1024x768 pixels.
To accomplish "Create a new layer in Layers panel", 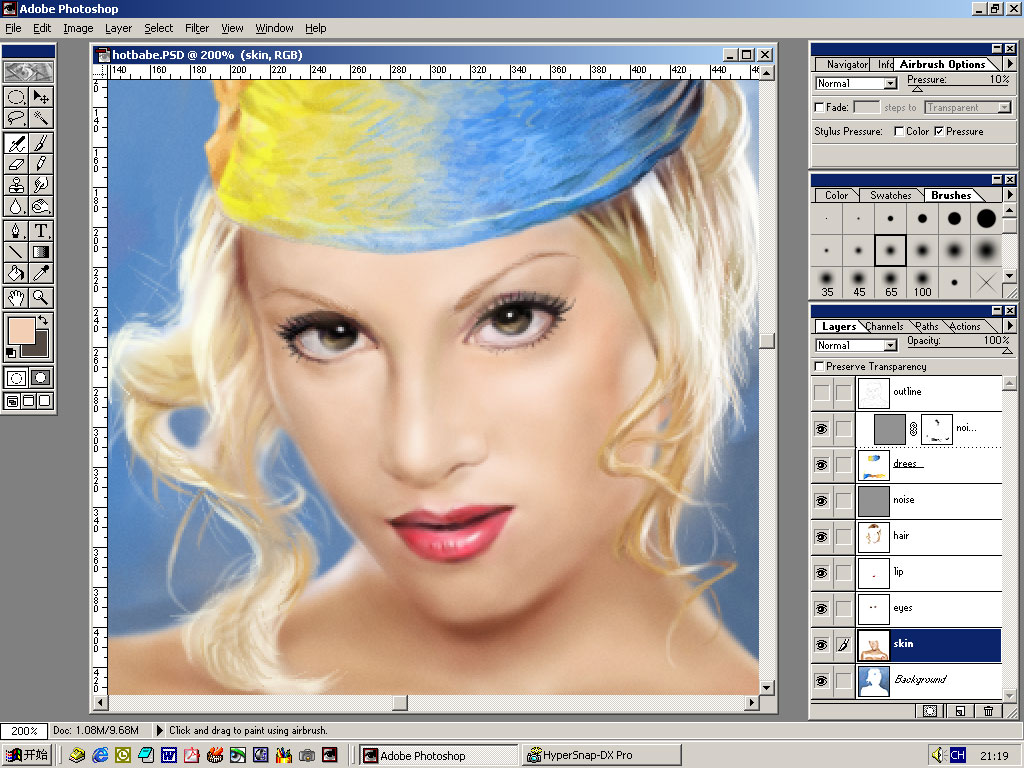I will [x=960, y=711].
